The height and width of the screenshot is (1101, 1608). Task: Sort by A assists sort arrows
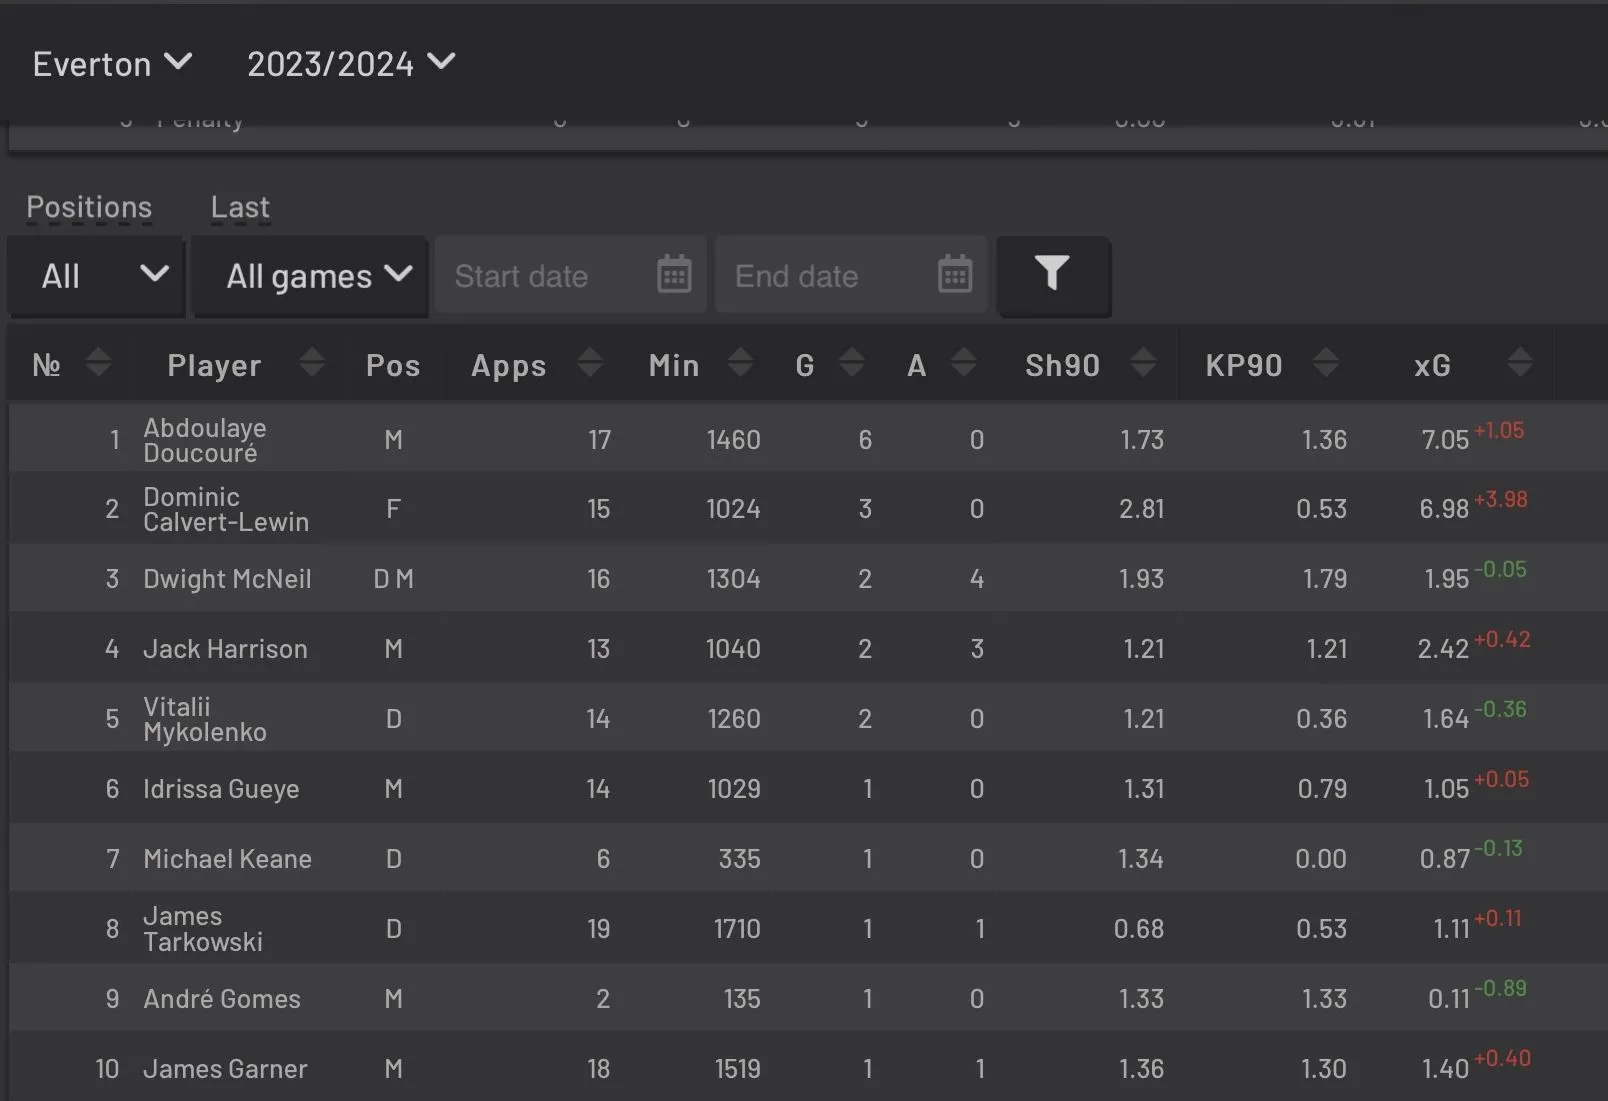pyautogui.click(x=964, y=363)
